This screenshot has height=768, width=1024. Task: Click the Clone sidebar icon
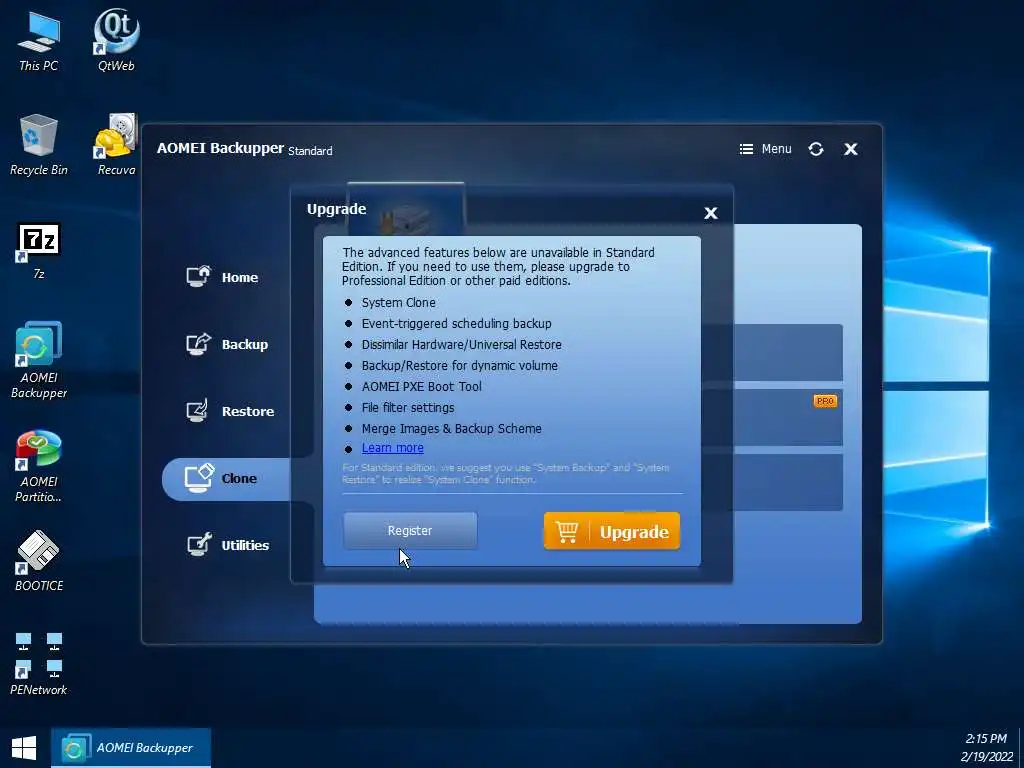[199, 478]
